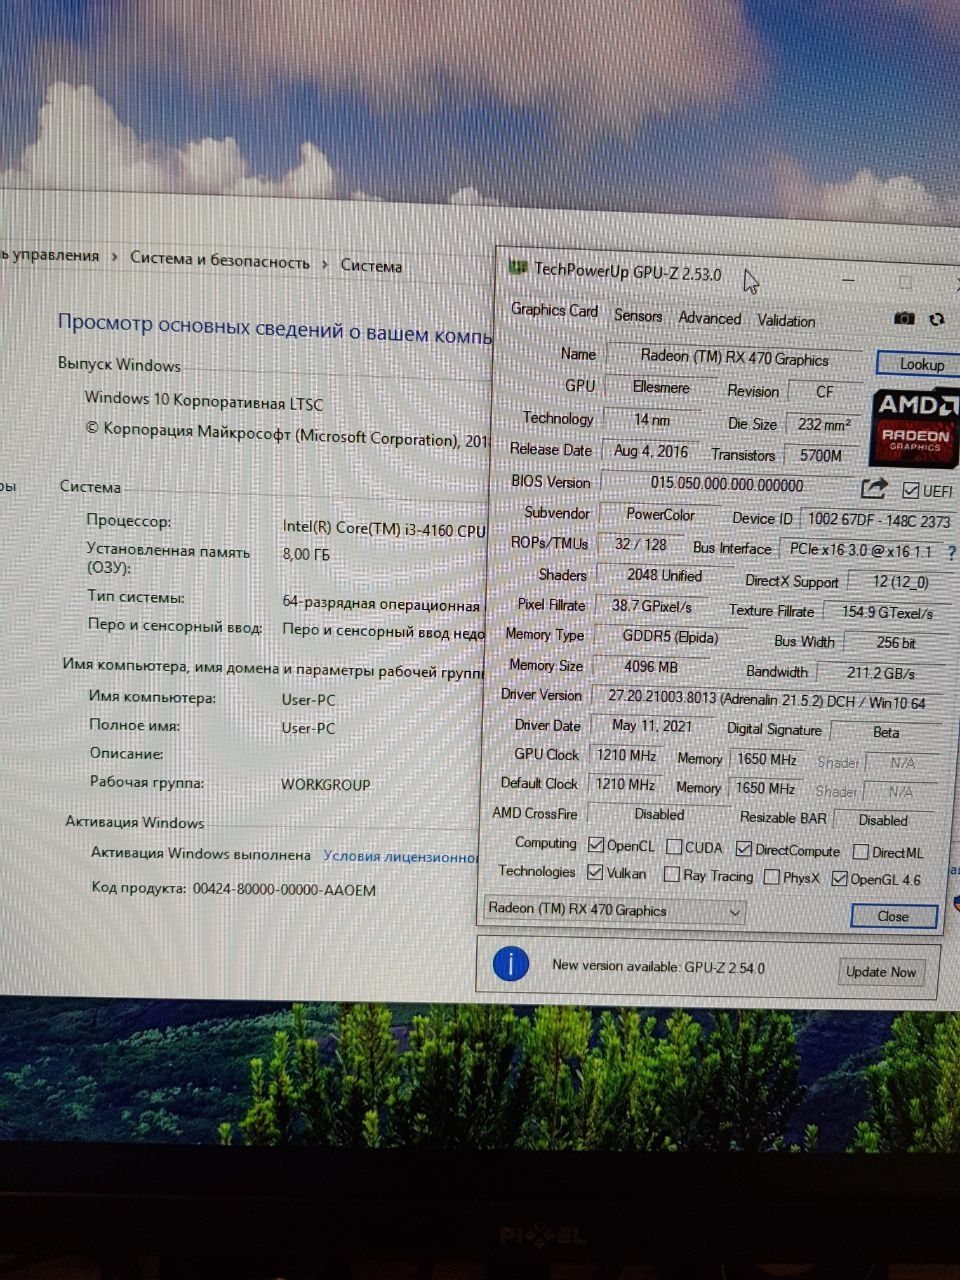Toggle the PhysX checkbox

pos(771,877)
